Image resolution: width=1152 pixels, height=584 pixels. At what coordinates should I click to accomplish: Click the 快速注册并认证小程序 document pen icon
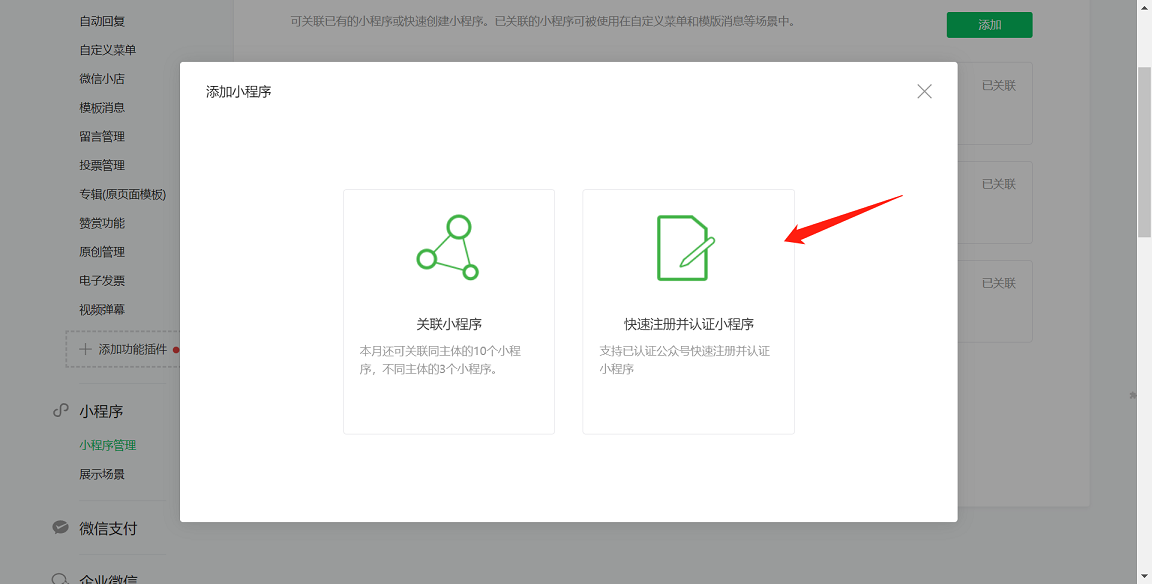tap(686, 248)
